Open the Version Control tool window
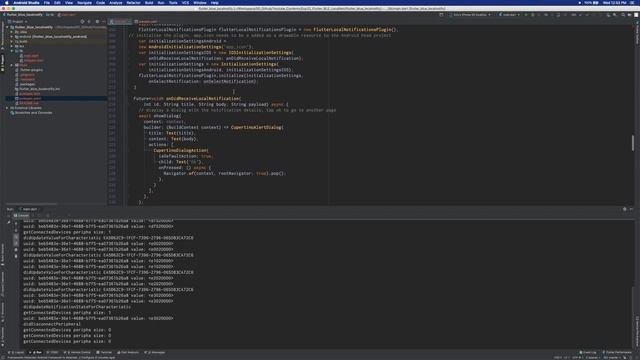 (78, 352)
